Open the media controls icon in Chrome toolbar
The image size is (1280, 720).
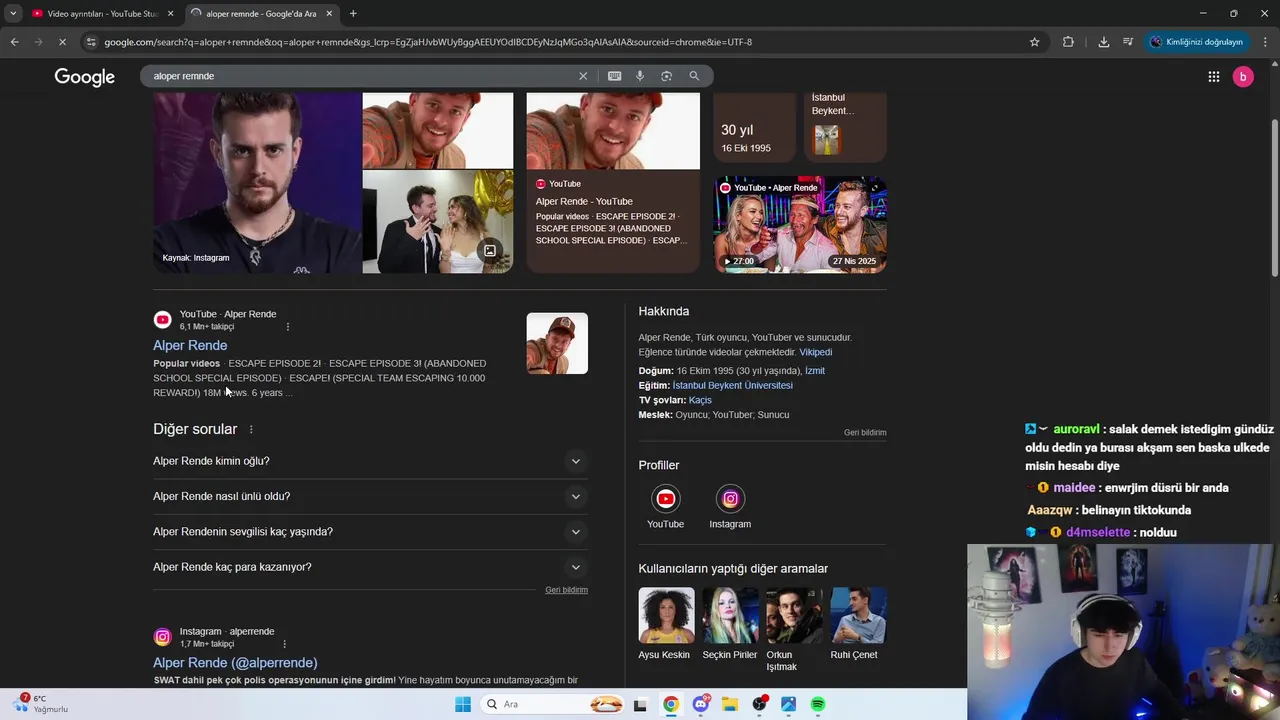(1128, 42)
